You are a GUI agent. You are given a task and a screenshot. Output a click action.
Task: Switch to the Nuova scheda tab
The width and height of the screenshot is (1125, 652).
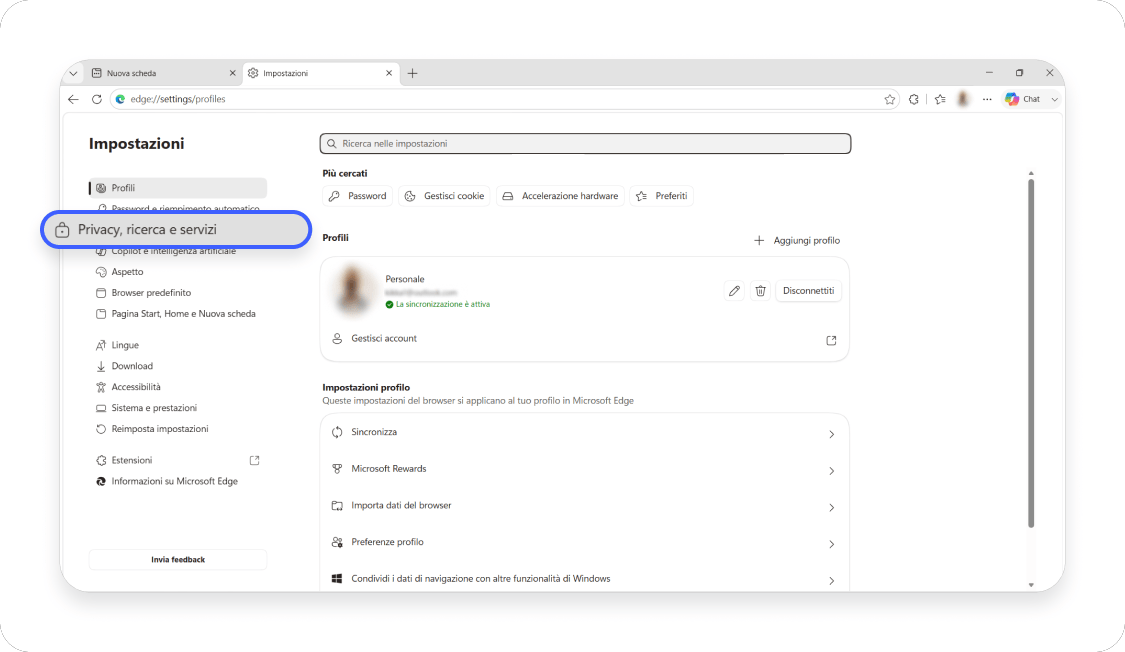(x=164, y=73)
